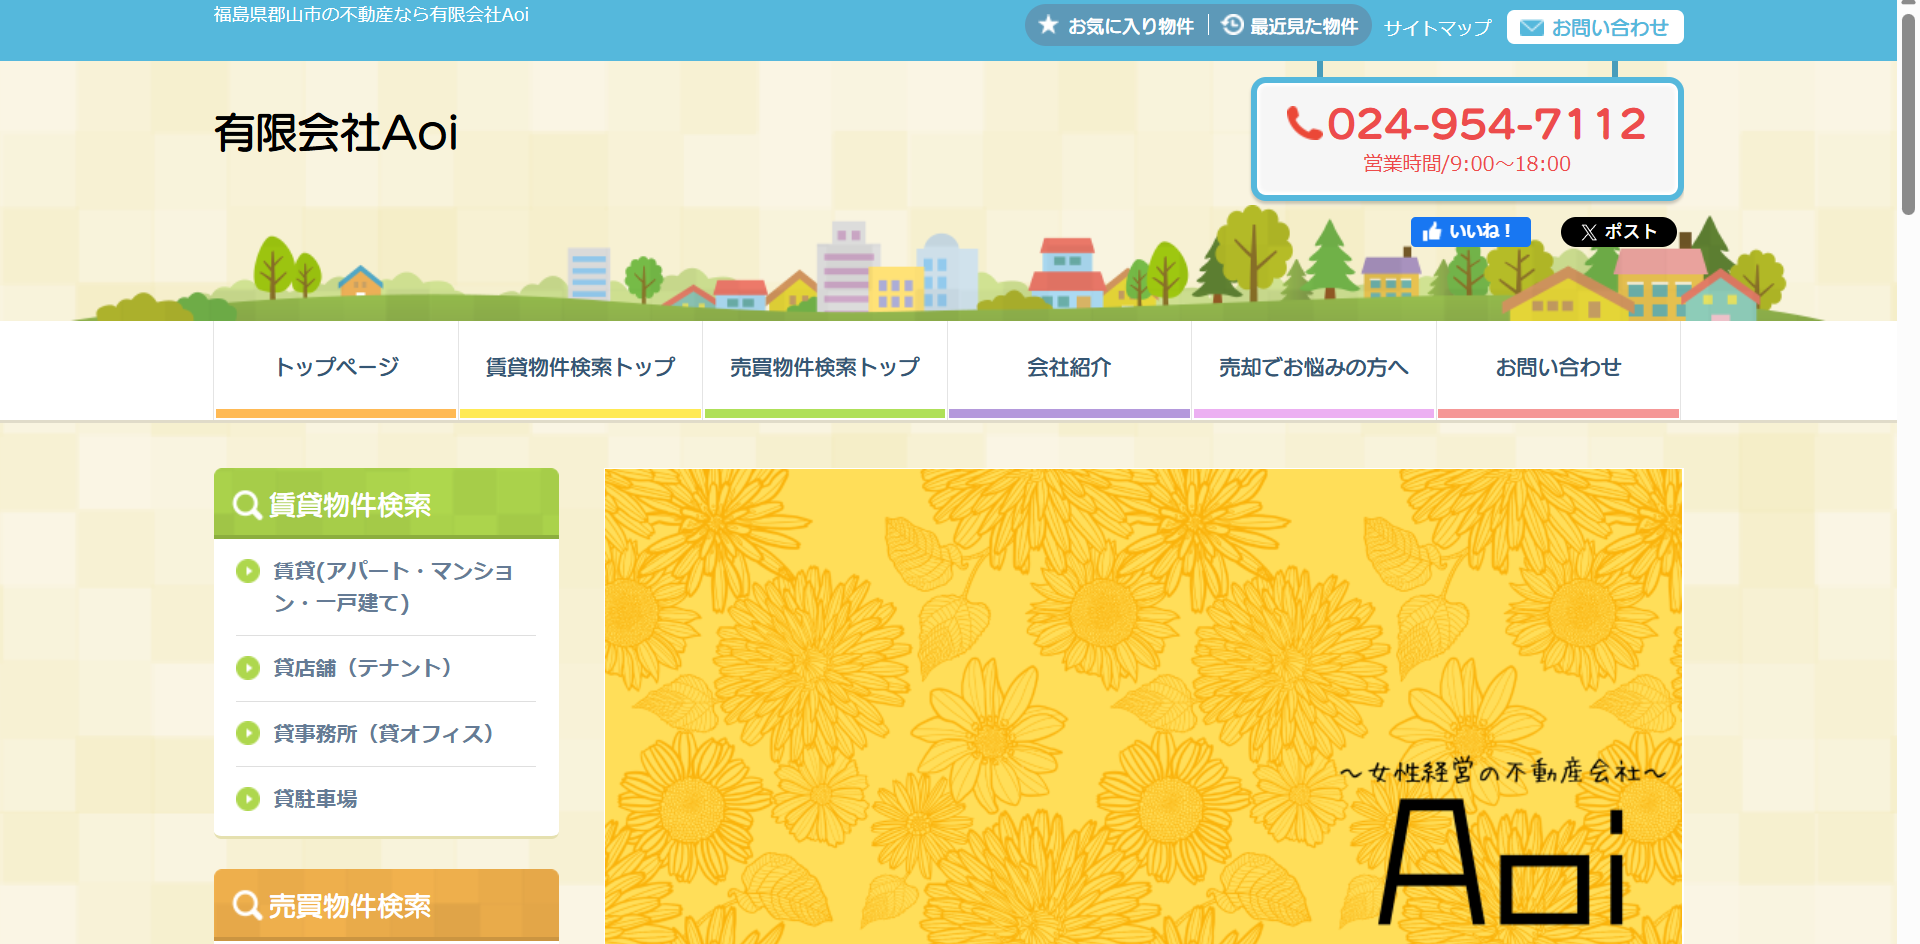Image resolution: width=1920 pixels, height=944 pixels.
Task: Select 貸事務所（貸オフィス） rental search
Action: coord(384,733)
